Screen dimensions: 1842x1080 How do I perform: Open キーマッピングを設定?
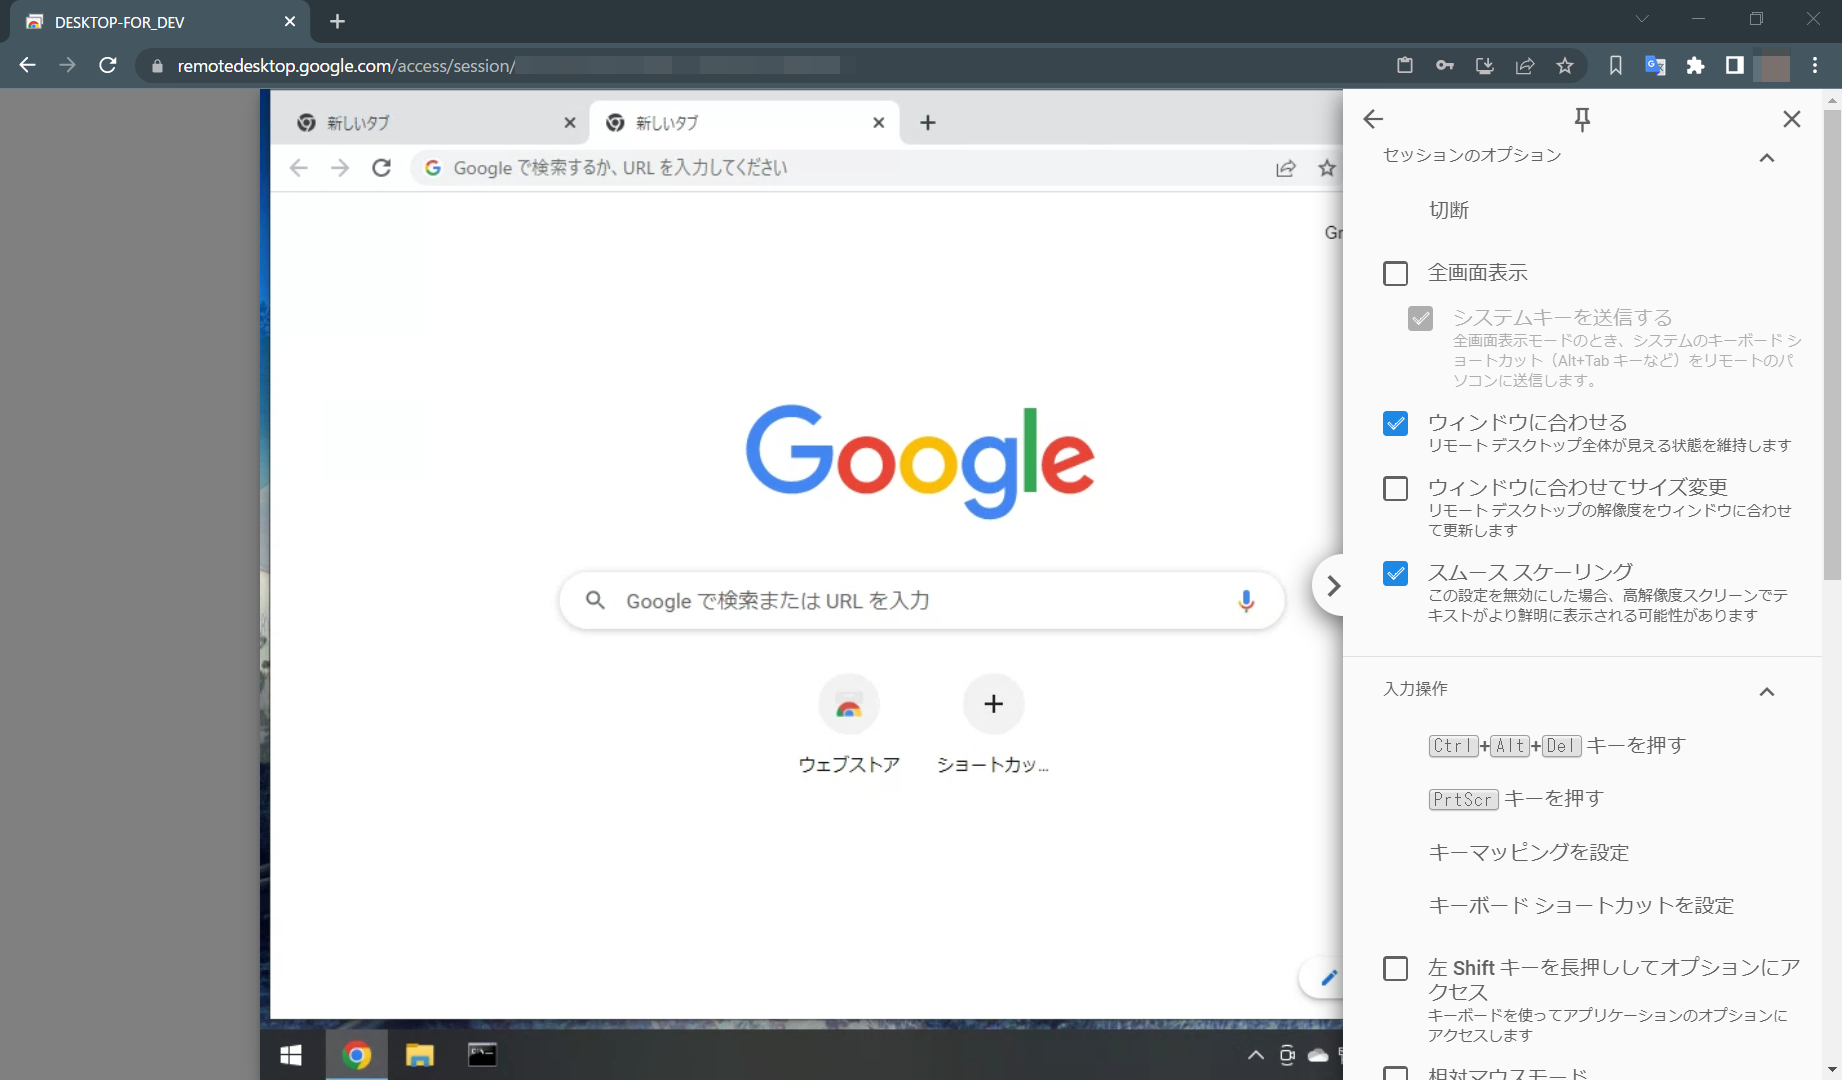click(x=1529, y=852)
